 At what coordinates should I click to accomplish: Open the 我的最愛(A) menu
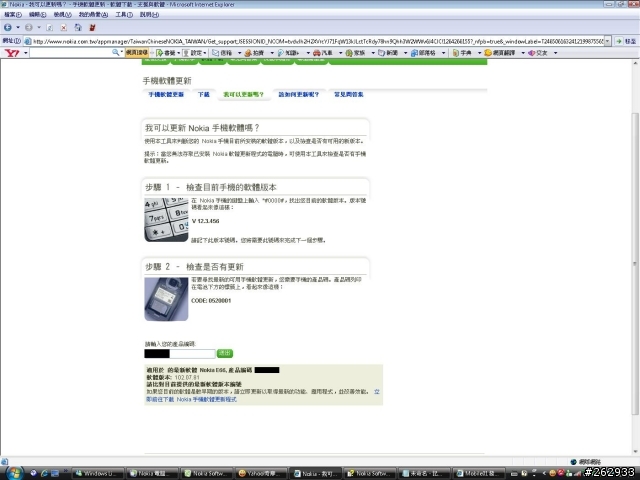click(93, 15)
